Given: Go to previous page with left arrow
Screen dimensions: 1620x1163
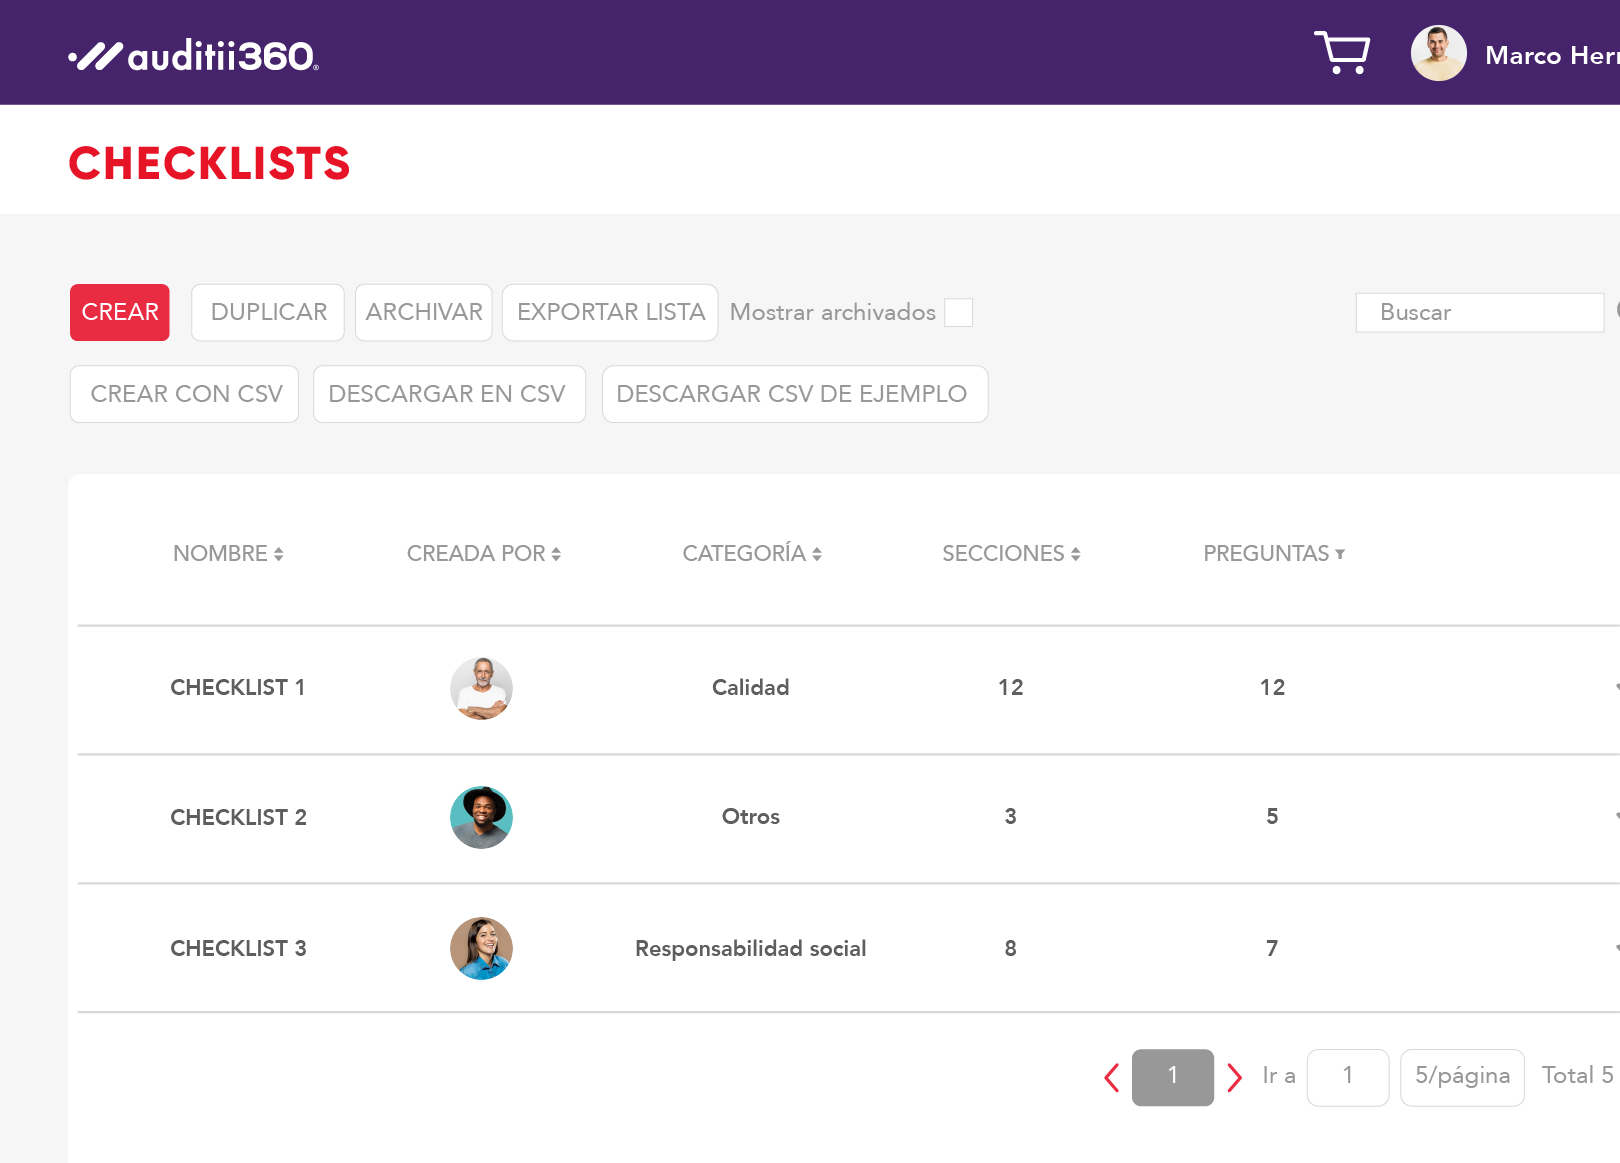Looking at the screenshot, I should pyautogui.click(x=1111, y=1077).
